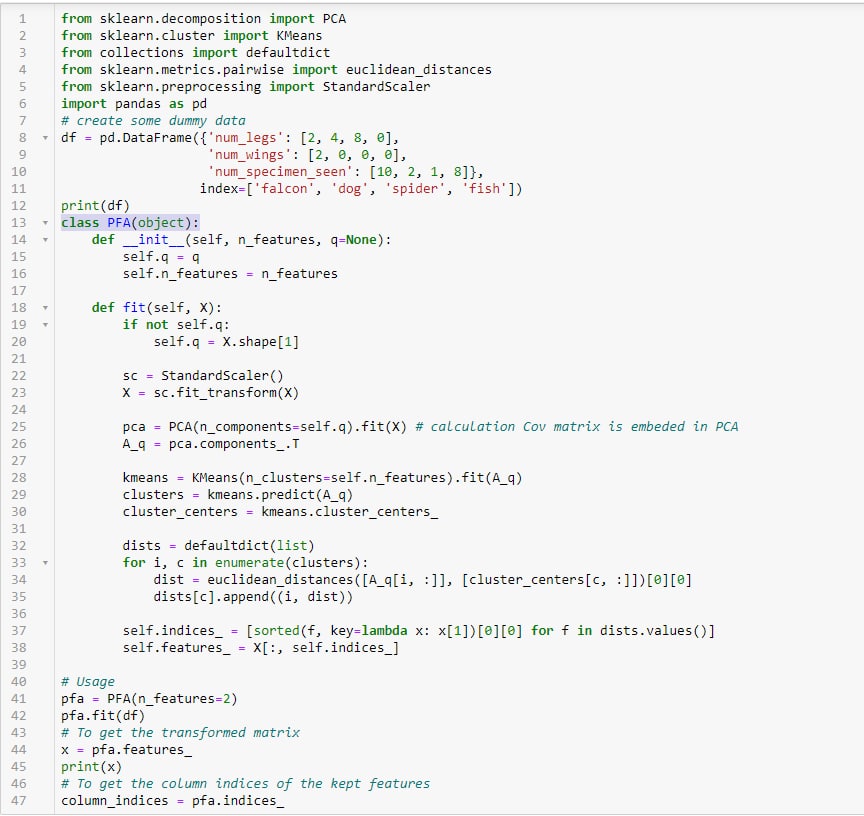Click 'euclidean_distances' in the line 4 import
The height and width of the screenshot is (816, 864).
[x=419, y=70]
